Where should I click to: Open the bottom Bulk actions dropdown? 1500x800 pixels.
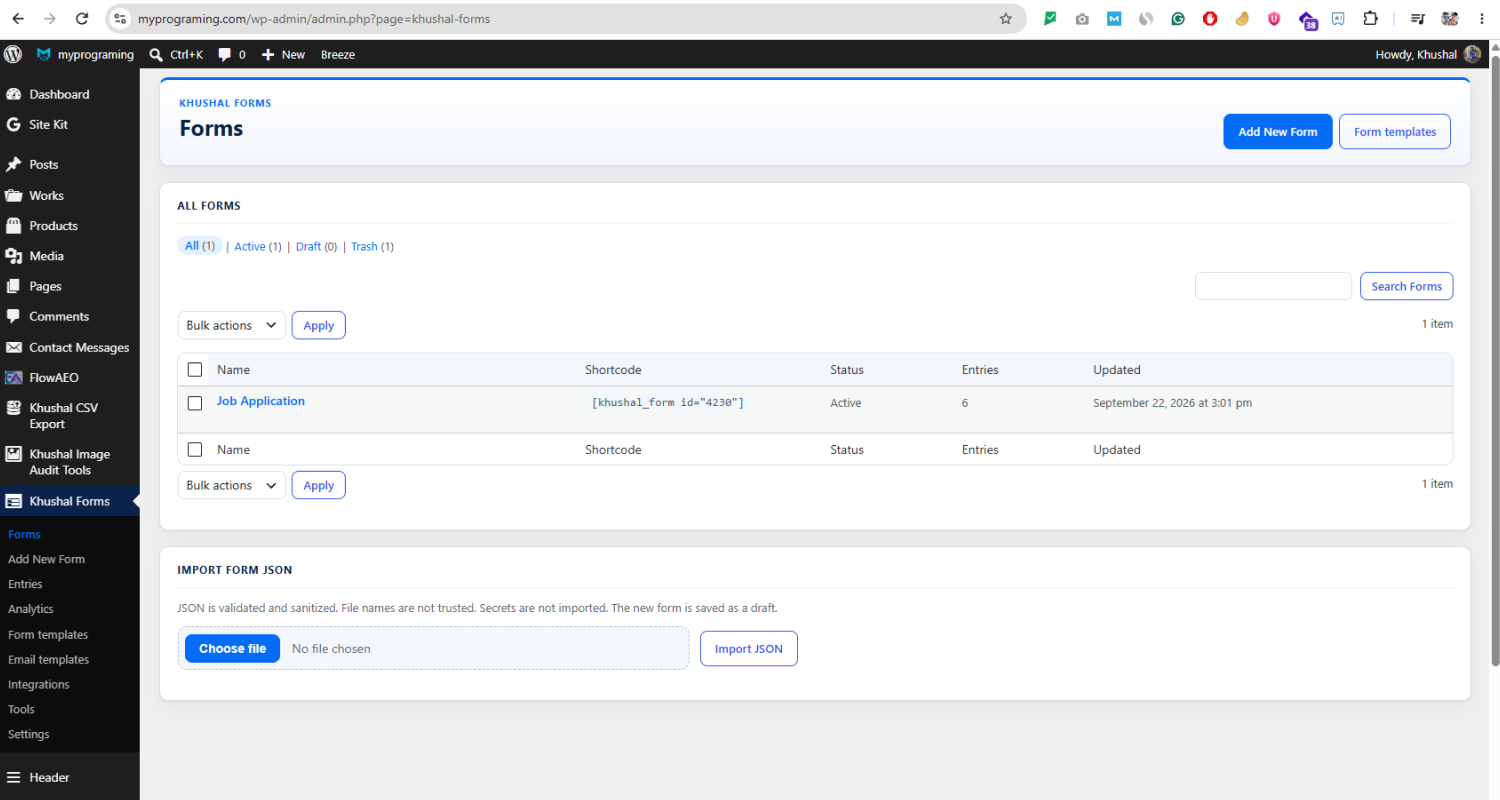pyautogui.click(x=232, y=485)
